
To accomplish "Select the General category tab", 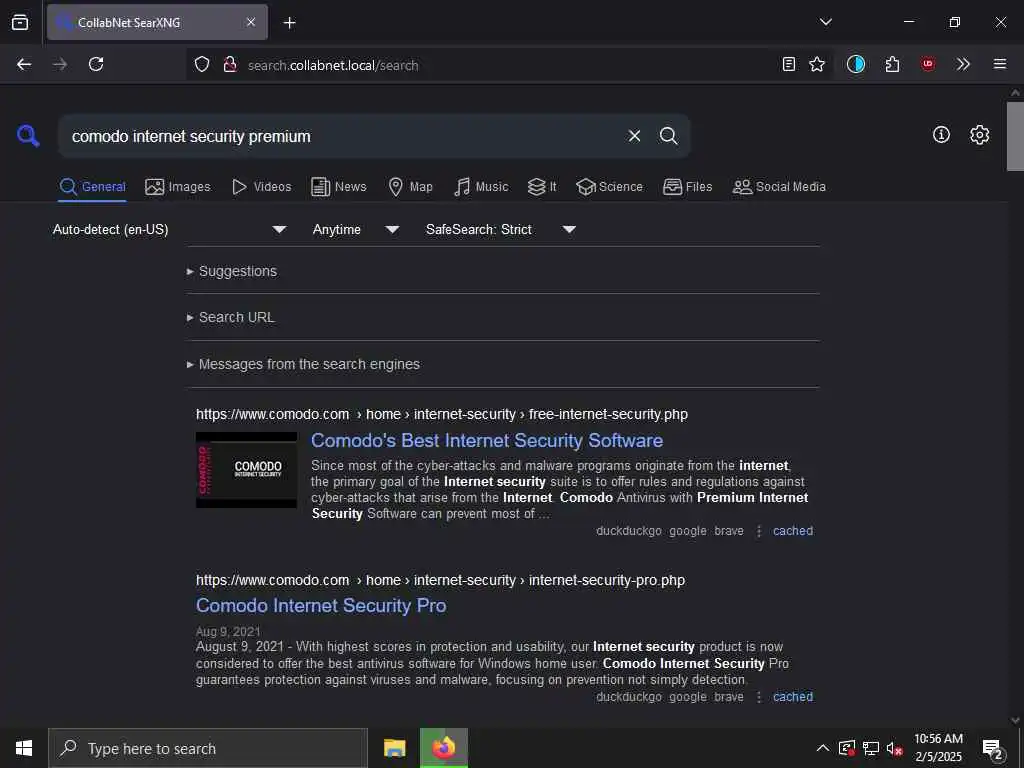I will (x=92, y=187).
